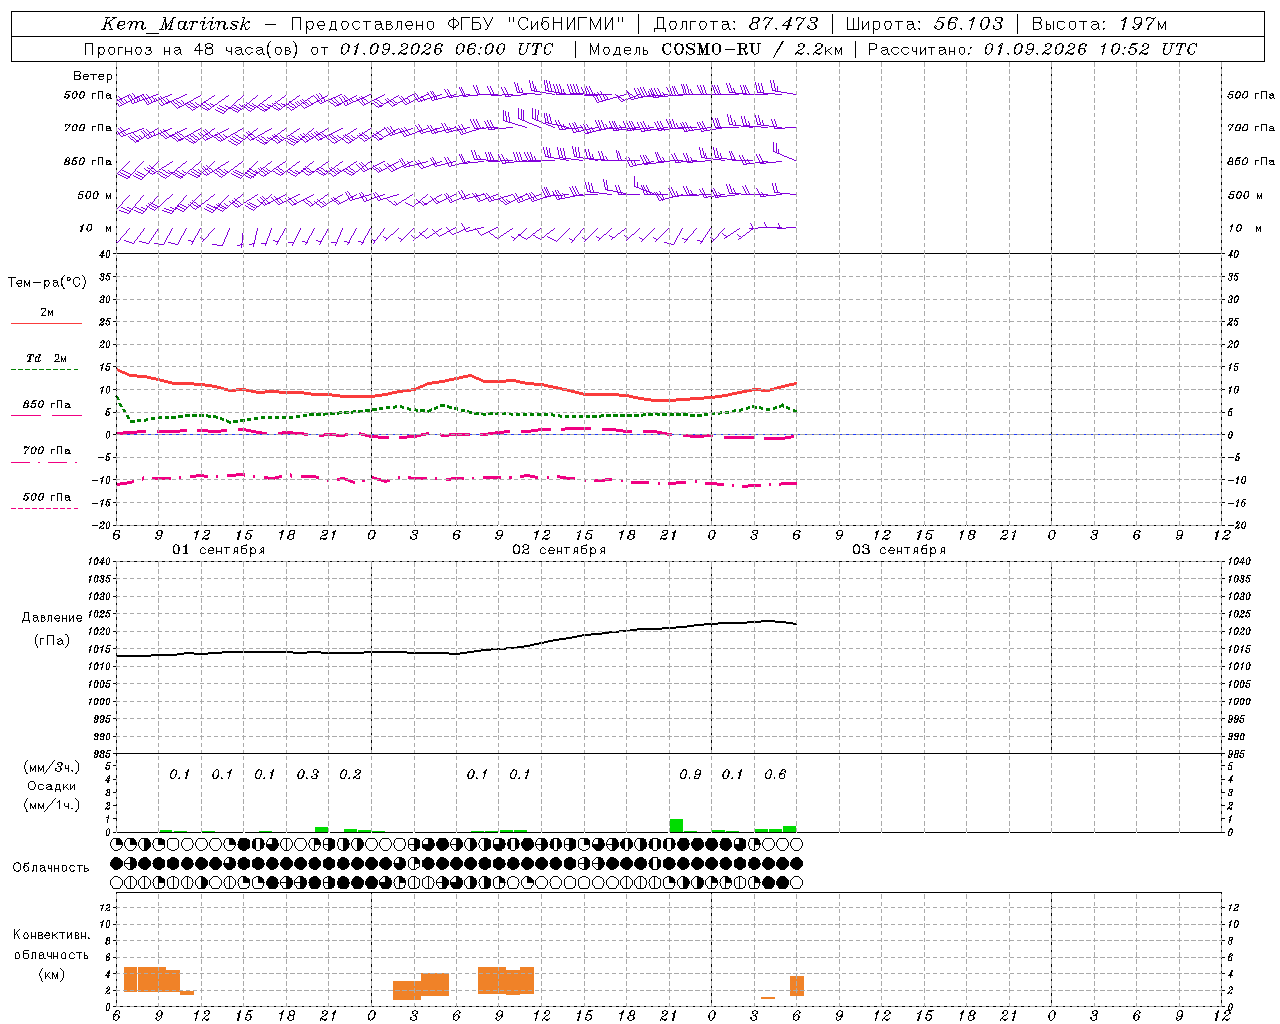This screenshot has height=1024, width=1280.
Task: Click the Тем-ра(°C) axis label
Action: [47, 283]
